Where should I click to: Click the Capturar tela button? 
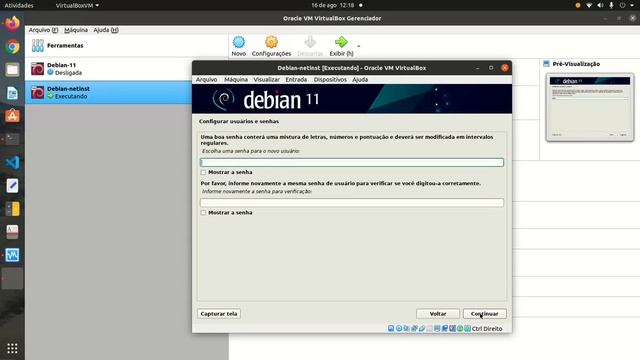219,313
